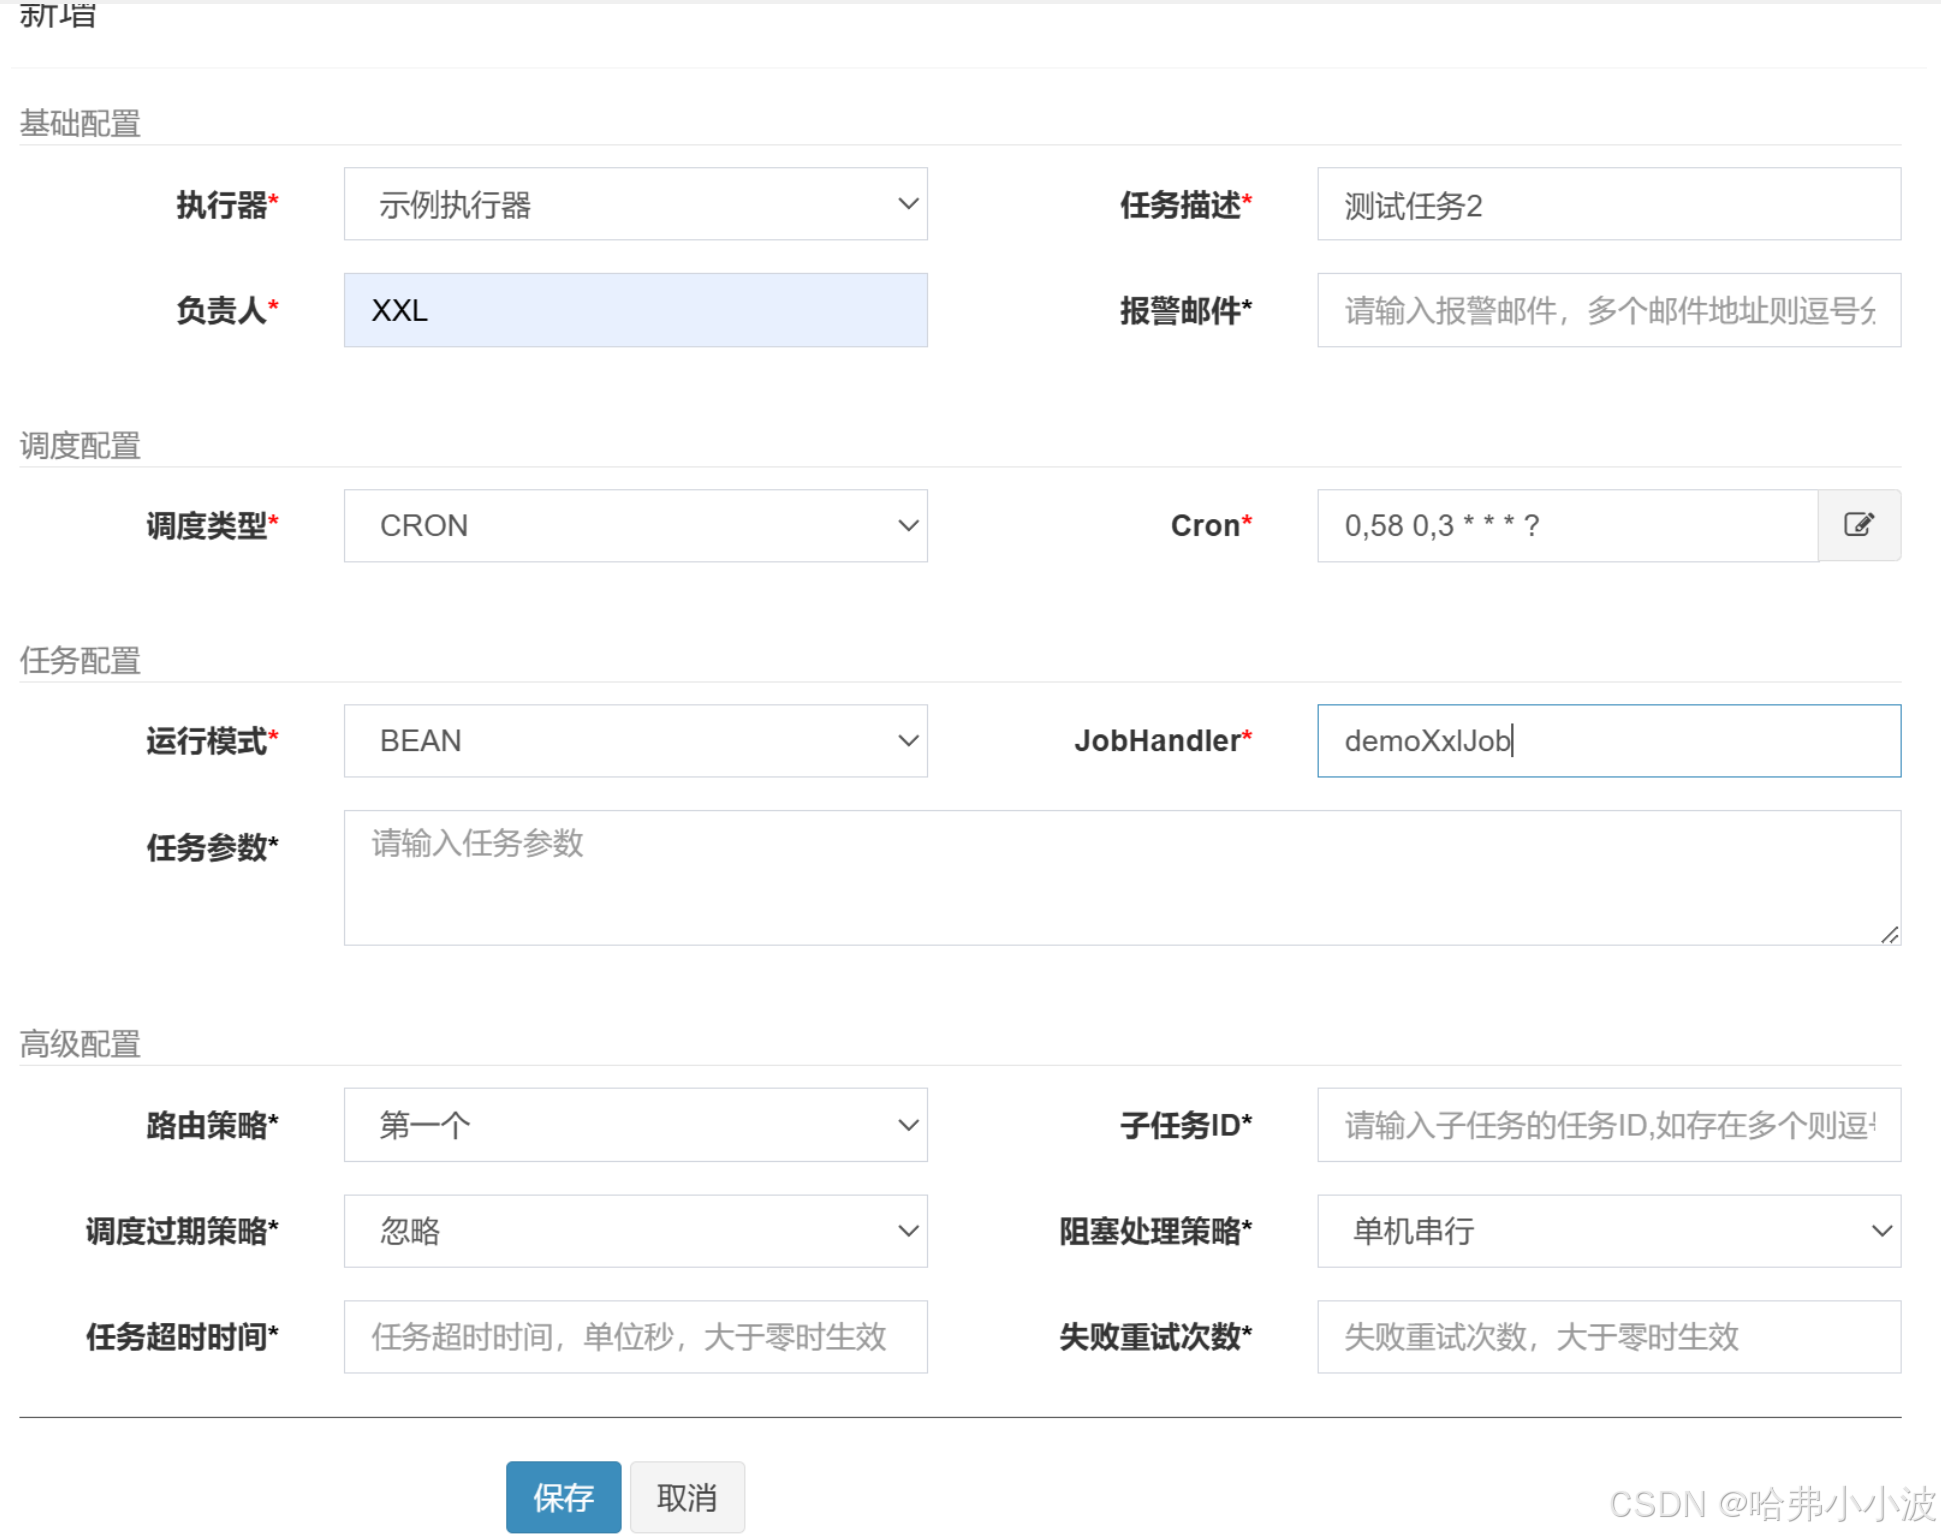Click the chevron arrow on 示例执行器 select
This screenshot has width=1941, height=1536.
point(907,204)
